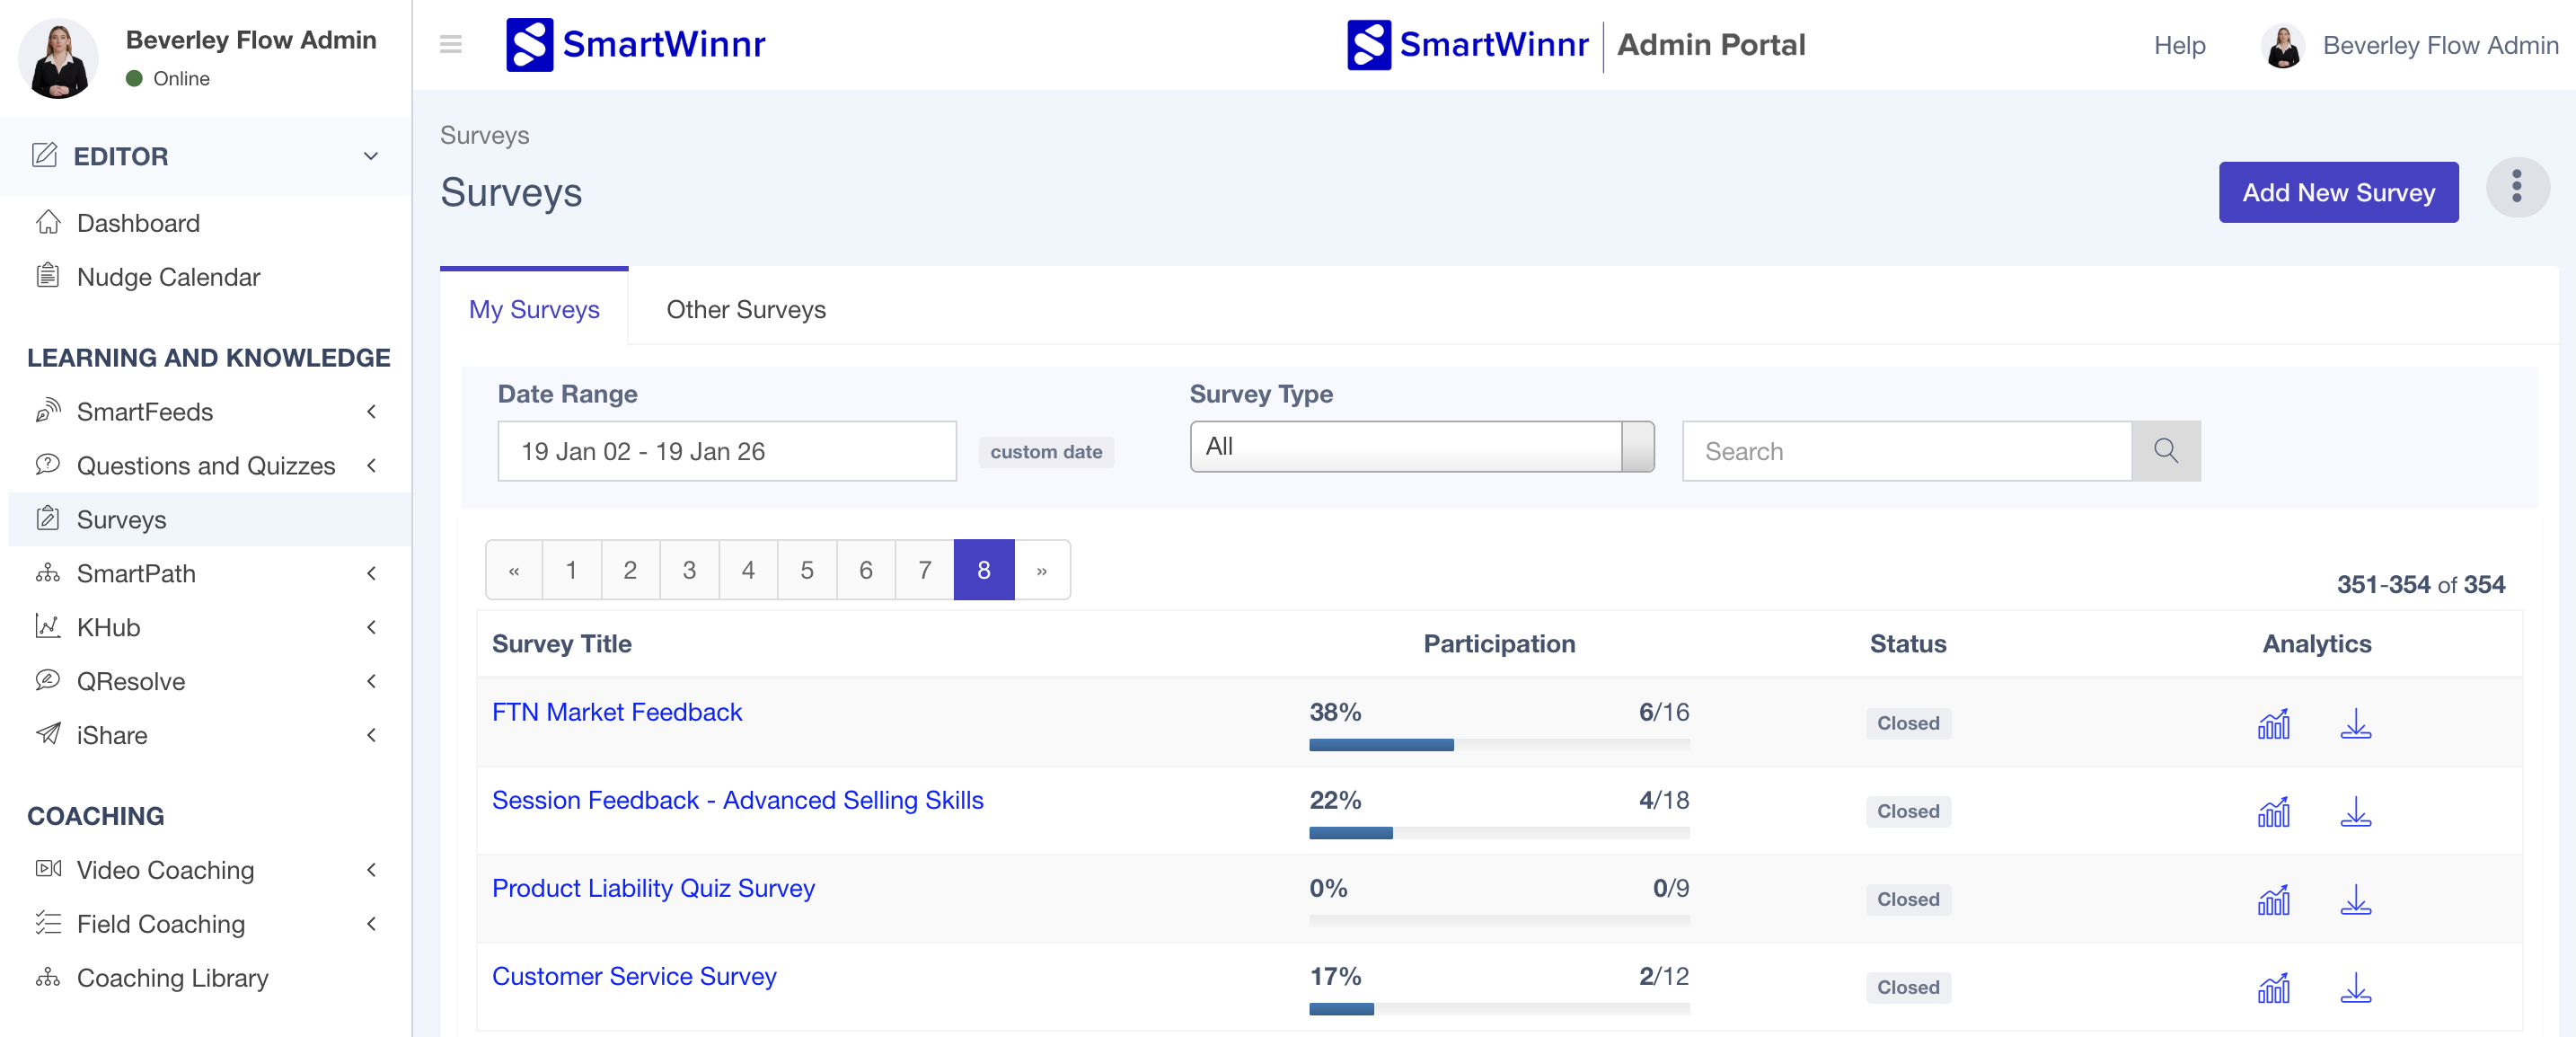2576x1037 pixels.
Task: Open the Customer Service Survey link
Action: pos(634,976)
